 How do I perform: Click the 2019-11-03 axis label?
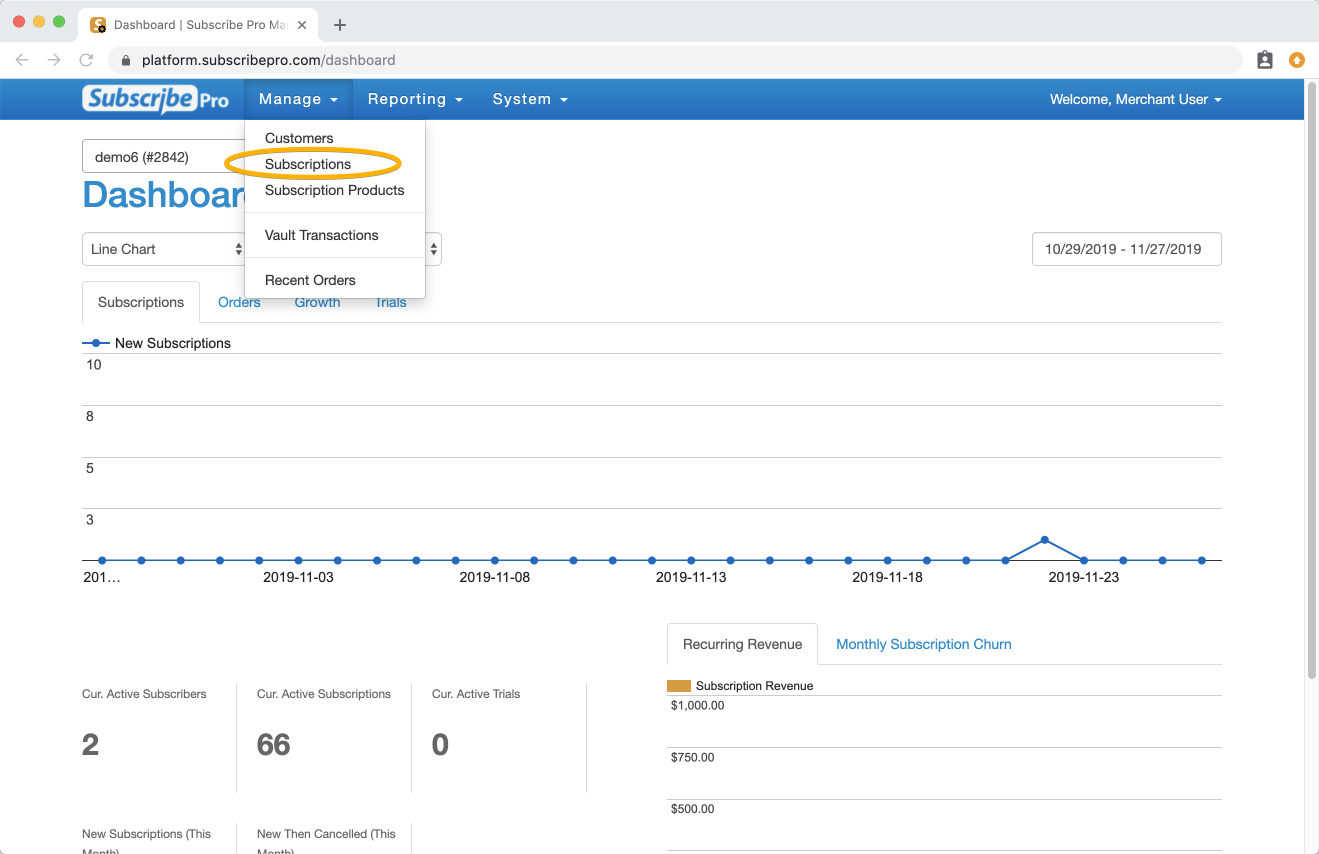click(298, 577)
